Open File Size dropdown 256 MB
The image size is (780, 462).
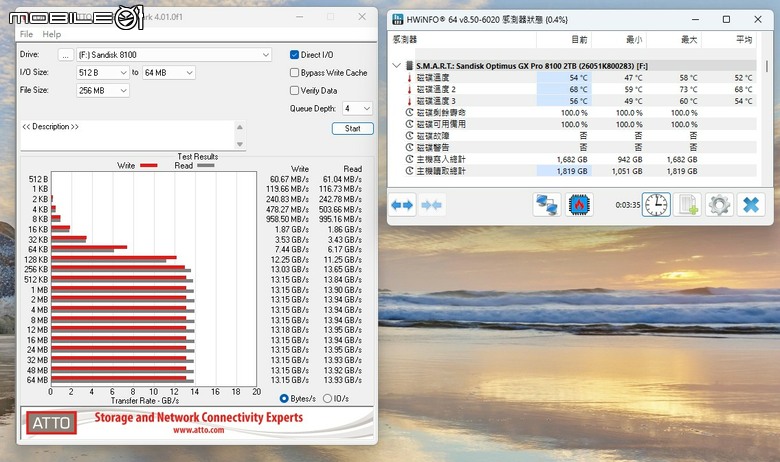click(103, 91)
